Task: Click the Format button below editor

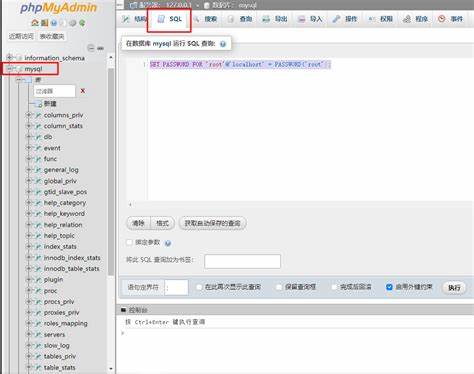Action: 163,223
